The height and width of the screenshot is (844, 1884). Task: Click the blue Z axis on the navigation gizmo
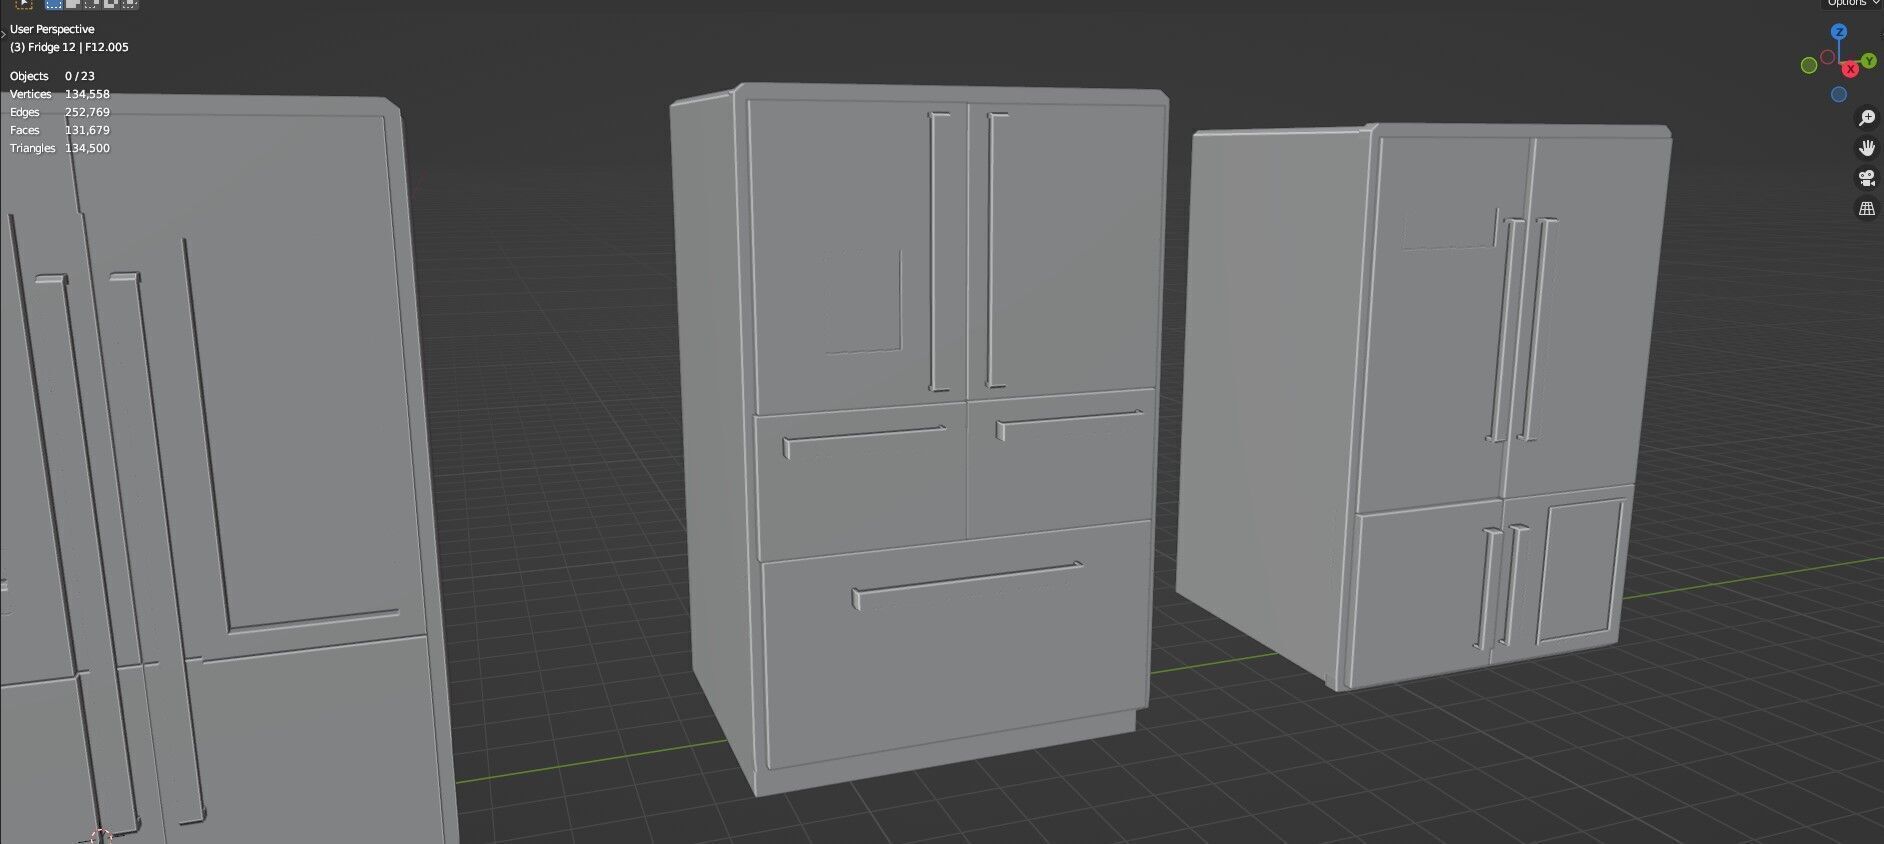point(1839,32)
